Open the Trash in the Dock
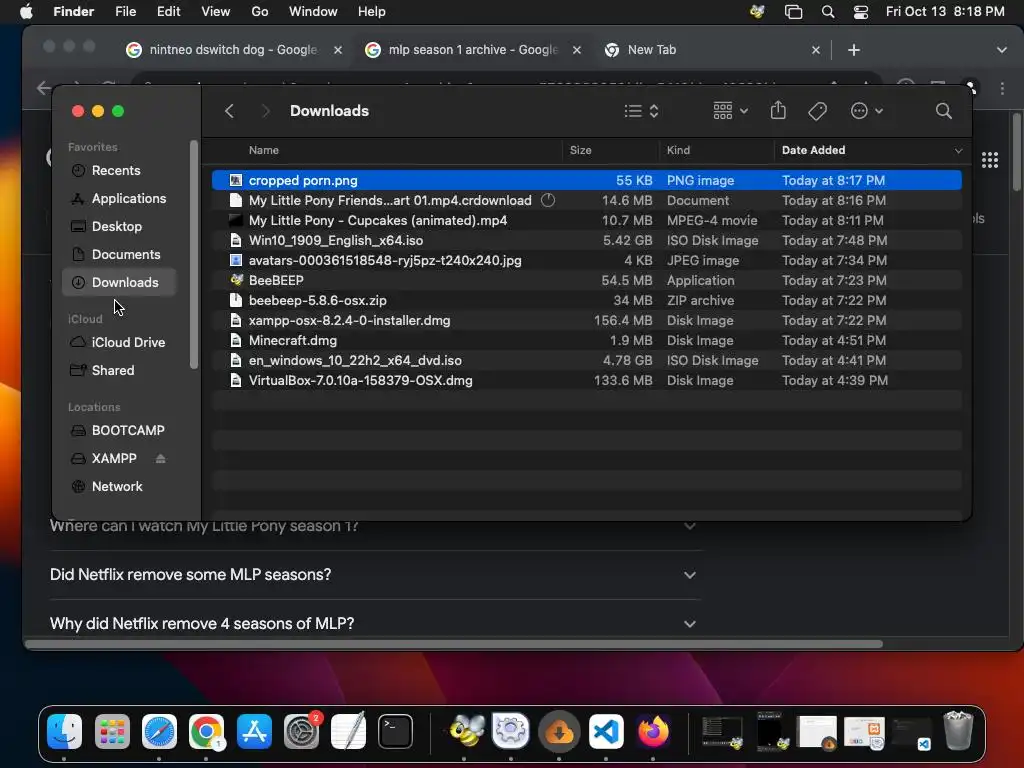The height and width of the screenshot is (768, 1024). 958,731
